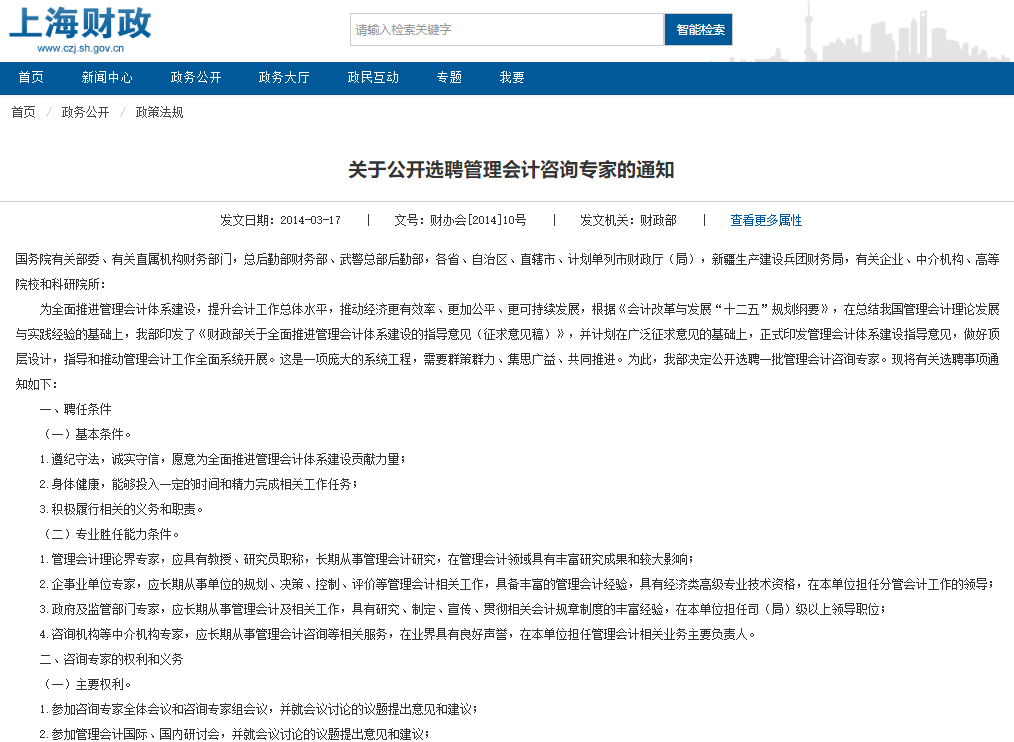Click the search keyword input field
Screen dimensions: 1014x742
(506, 30)
